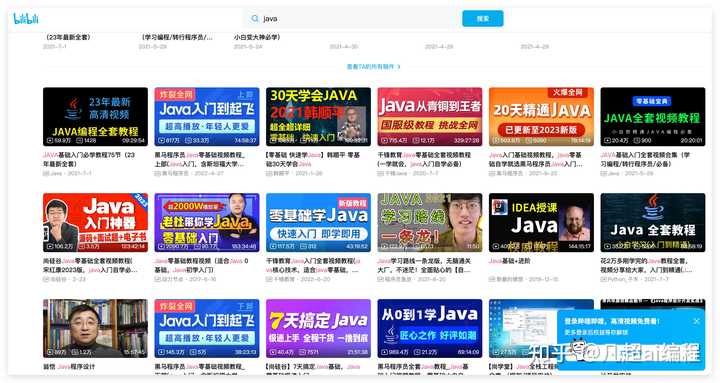Image resolution: width=720 pixels, height=383 pixels.
Task: Open title 'Java零基础教程视频（适合Java 0基础'
Action: point(202,265)
